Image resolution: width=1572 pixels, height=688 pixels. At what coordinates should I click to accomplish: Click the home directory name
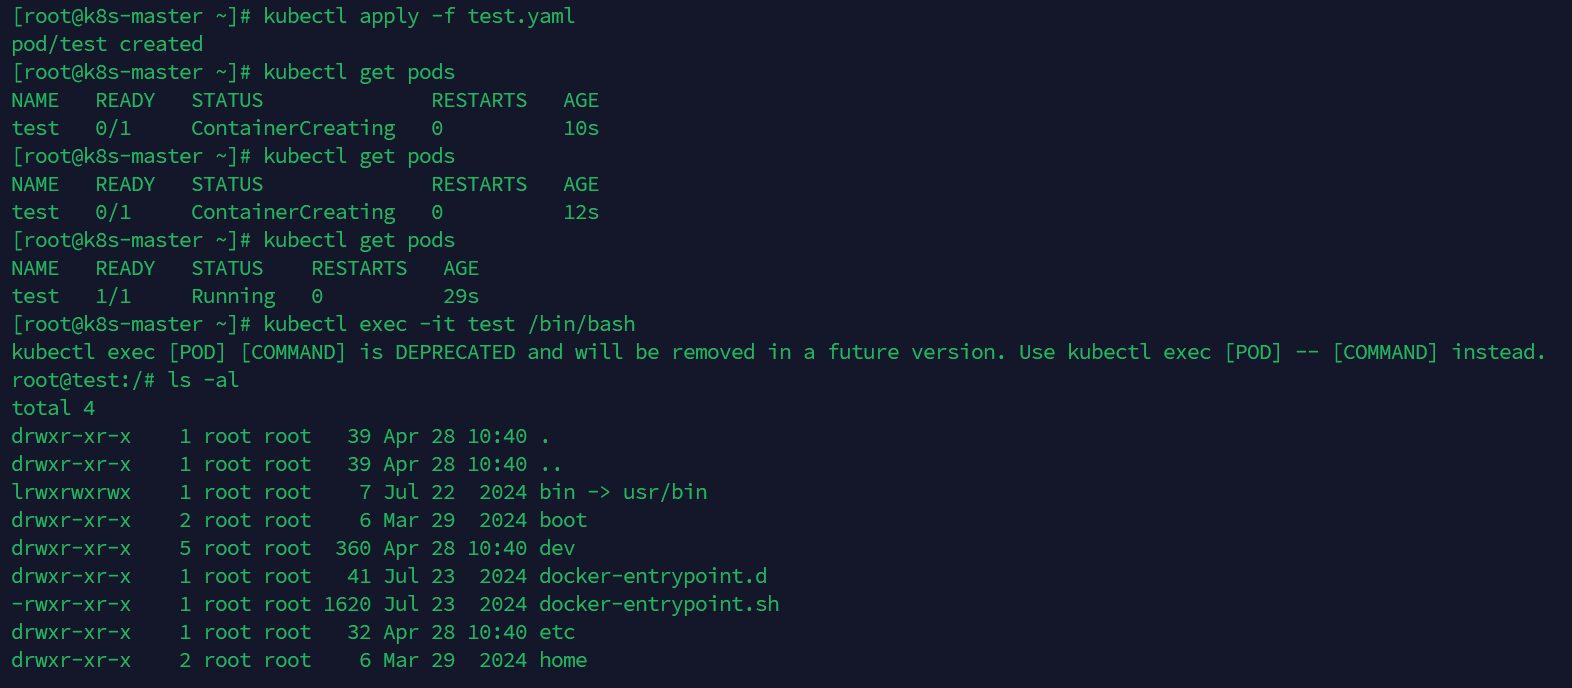coord(563,661)
